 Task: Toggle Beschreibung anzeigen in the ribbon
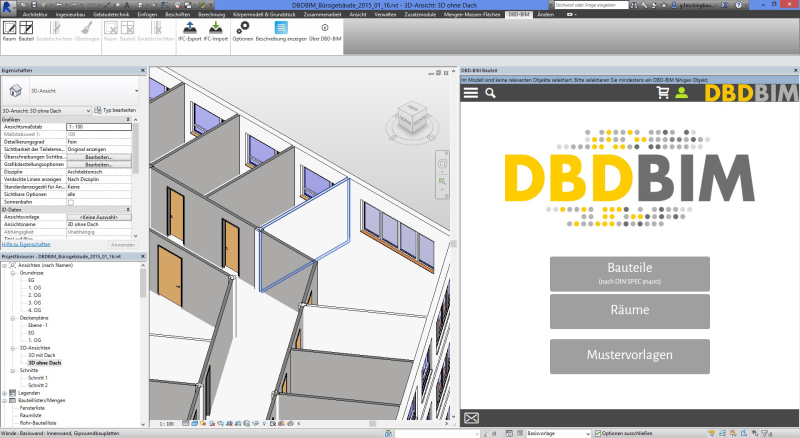click(x=281, y=31)
